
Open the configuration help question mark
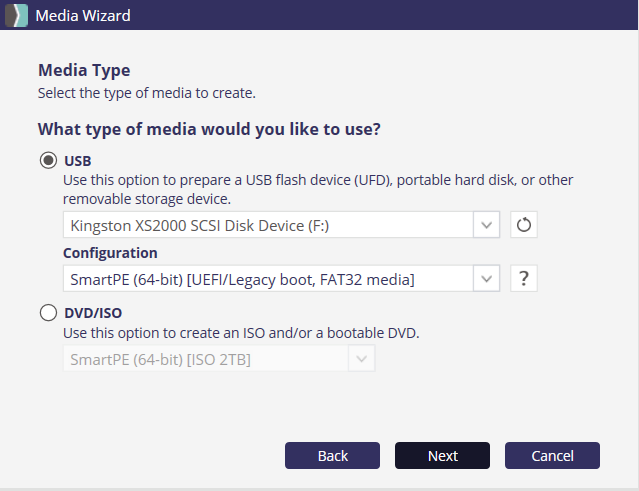(x=523, y=278)
